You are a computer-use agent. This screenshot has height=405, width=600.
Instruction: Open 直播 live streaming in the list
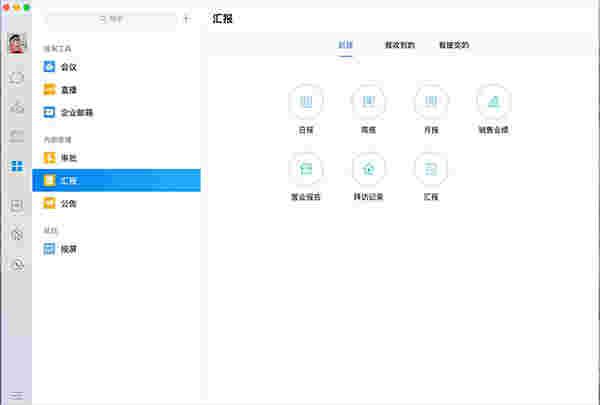click(x=70, y=90)
